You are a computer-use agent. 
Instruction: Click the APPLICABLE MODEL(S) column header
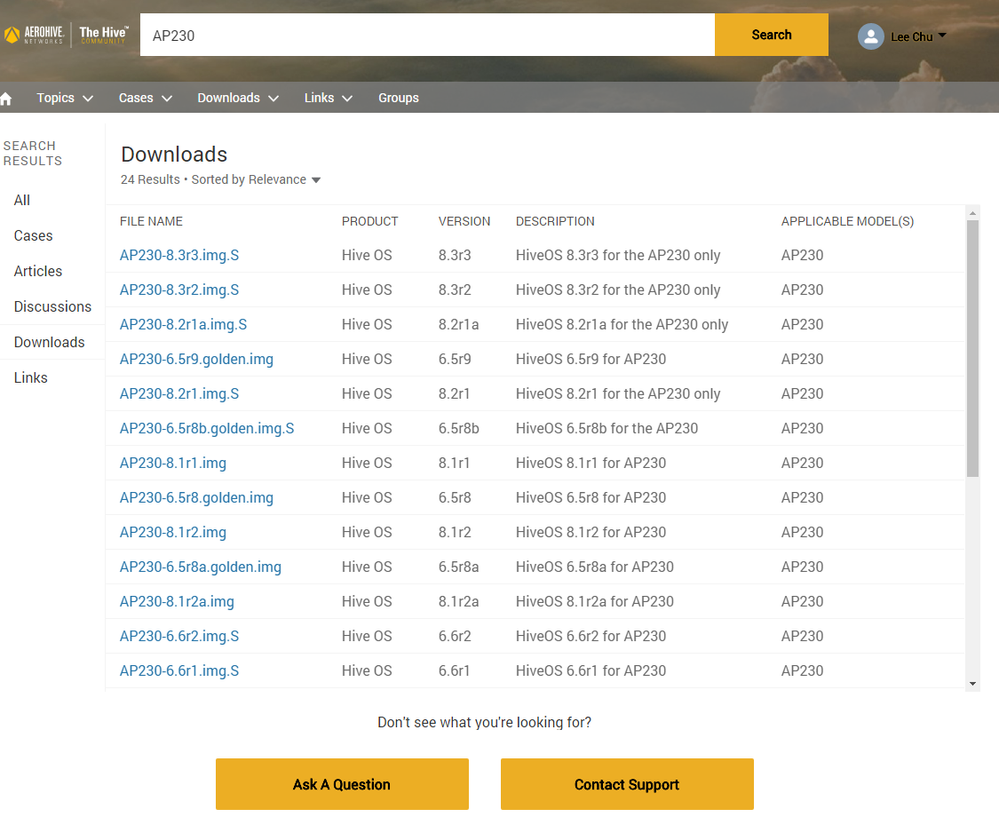pos(847,221)
